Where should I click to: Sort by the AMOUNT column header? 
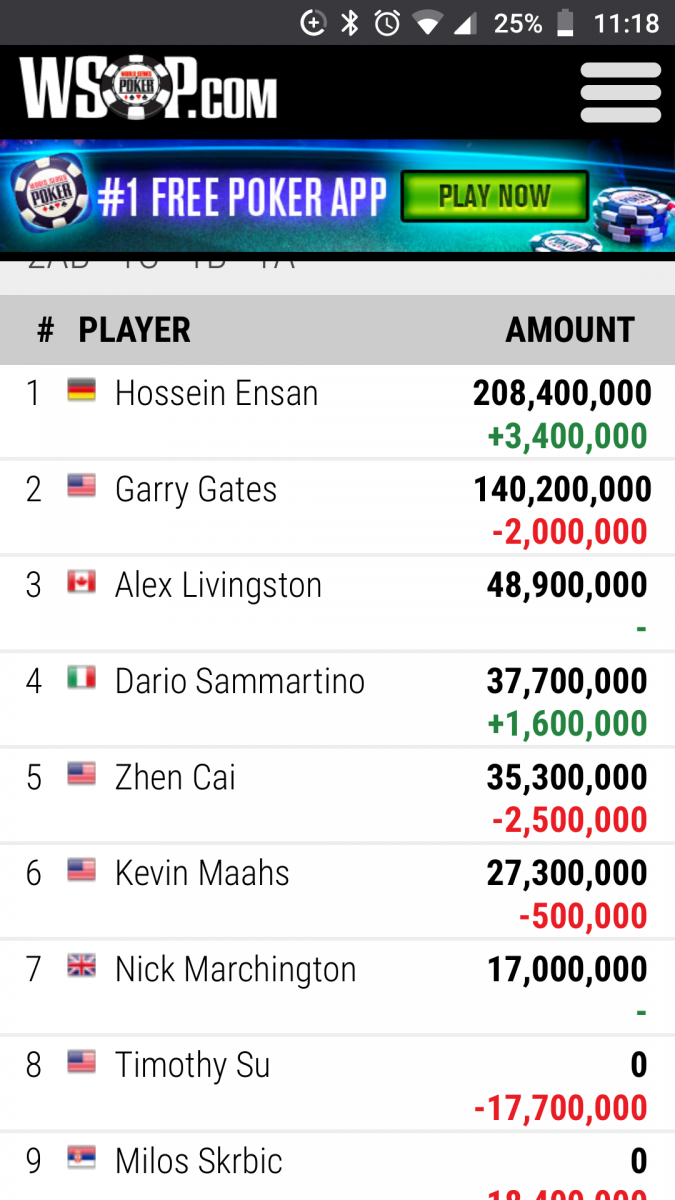pos(570,330)
